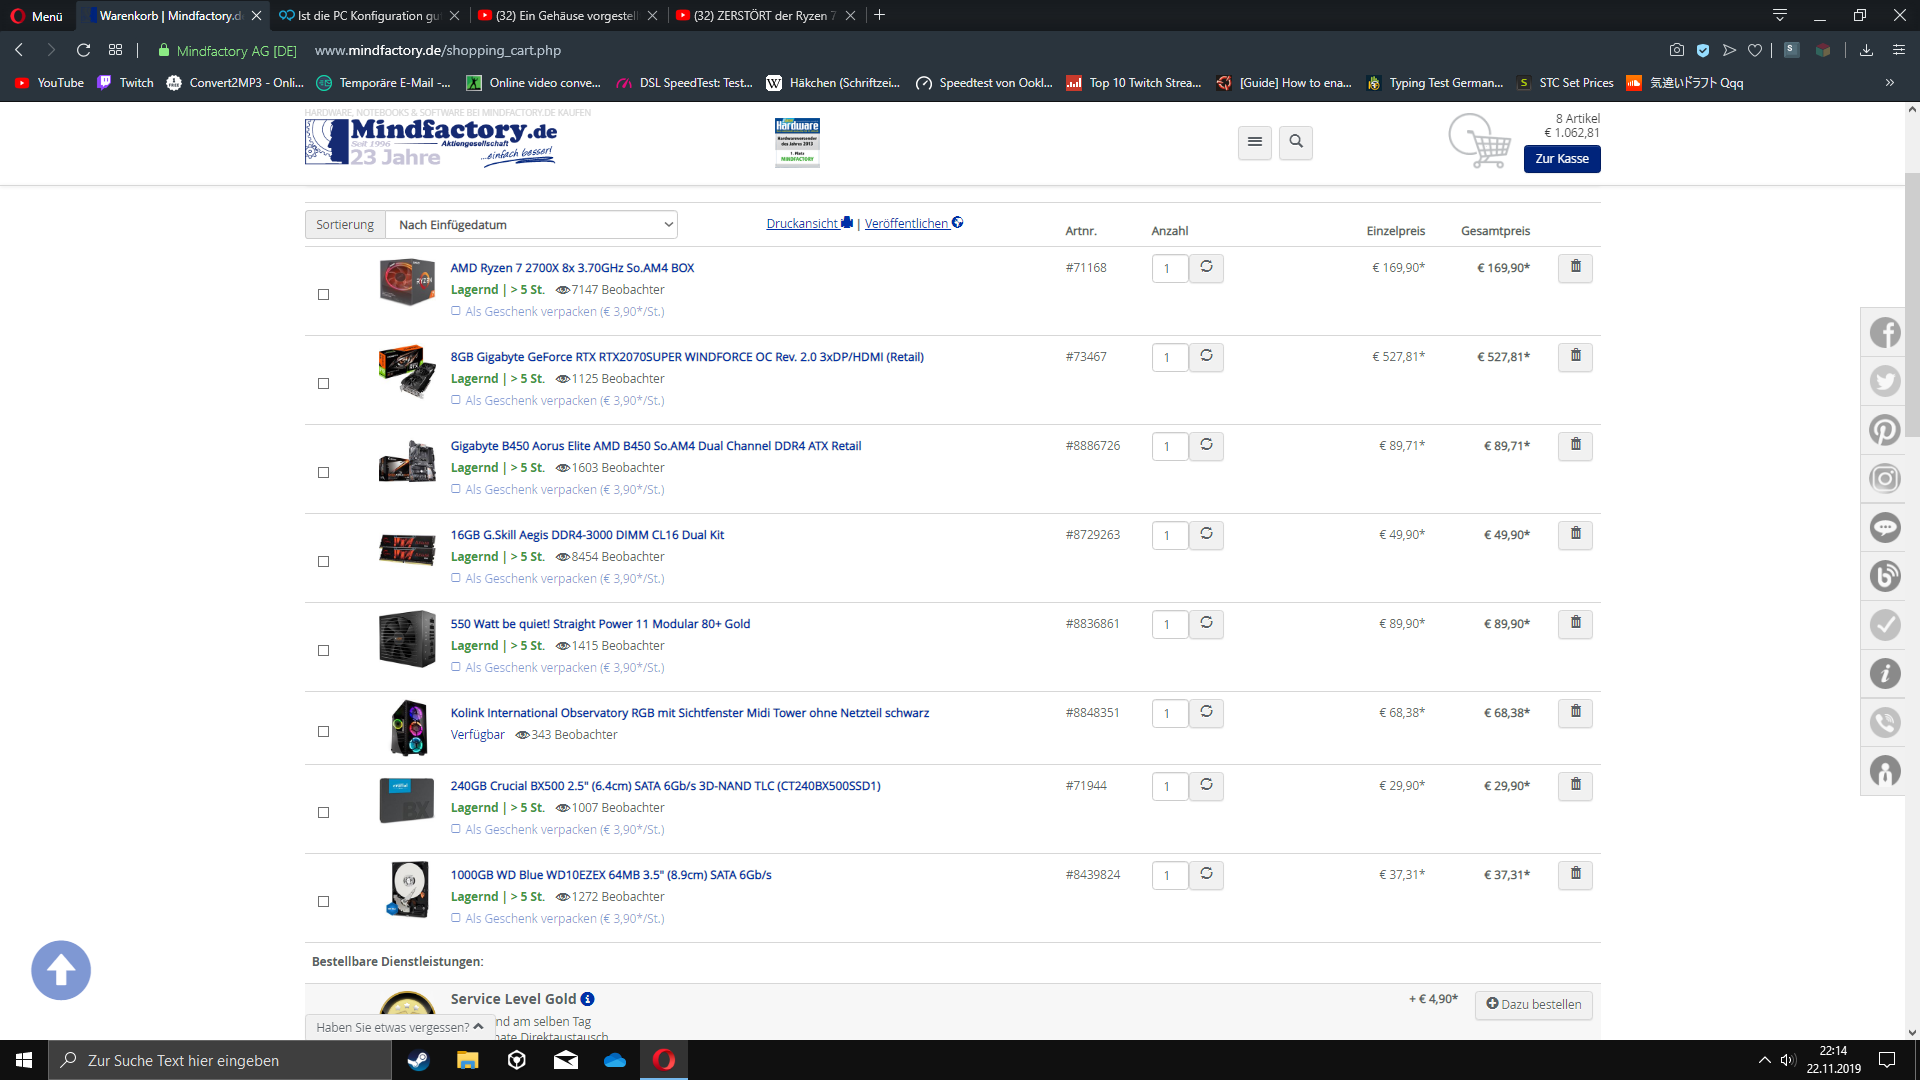Click the page vertical scrollbar thumb
Image resolution: width=1920 pixels, height=1080 pixels.
coord(1912,305)
